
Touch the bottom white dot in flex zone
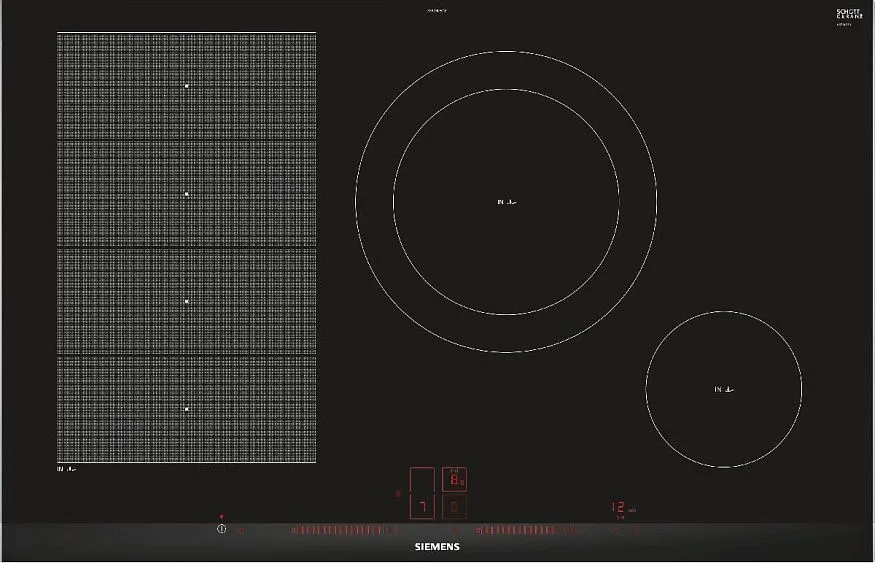(x=187, y=408)
